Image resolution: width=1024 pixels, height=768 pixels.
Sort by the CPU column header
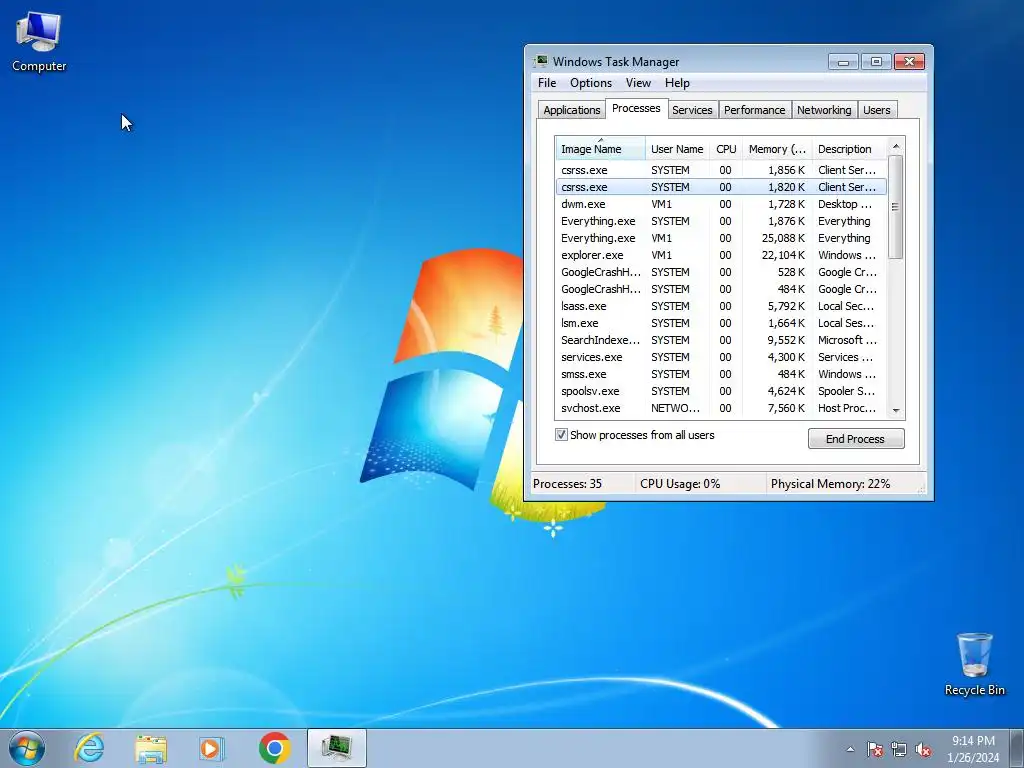tap(726, 149)
